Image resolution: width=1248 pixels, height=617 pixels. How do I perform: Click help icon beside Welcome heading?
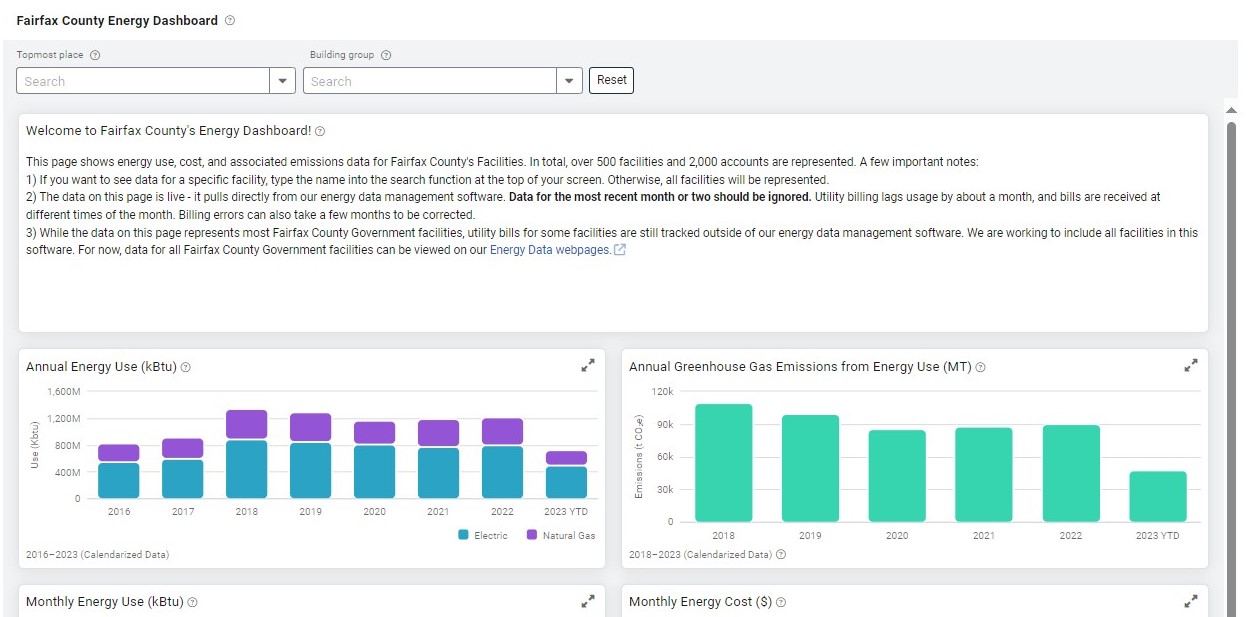(x=320, y=131)
